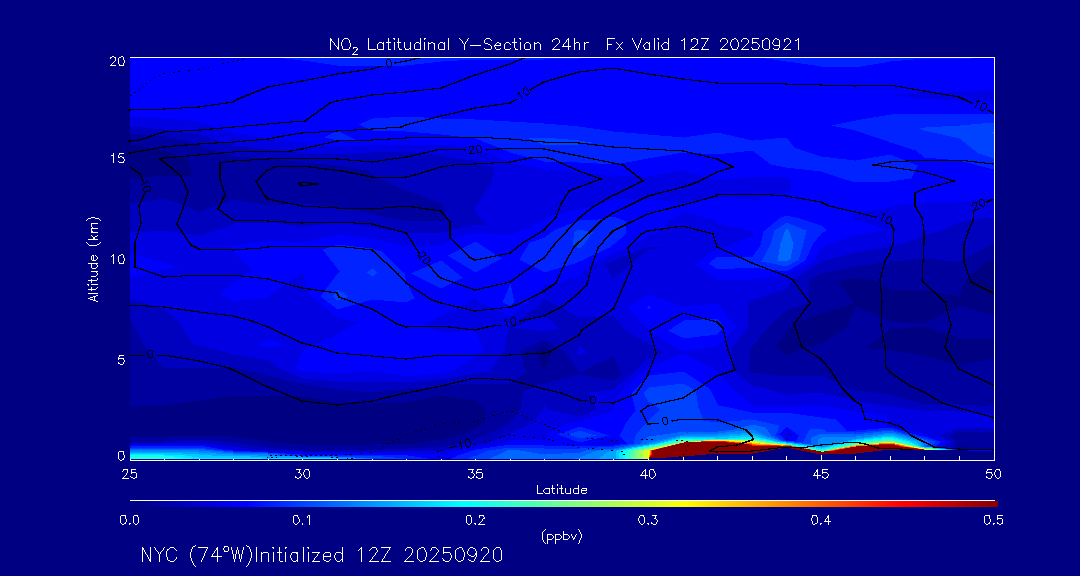Pick the 0.5 colorbar value label
The image size is (1080, 576).
[994, 520]
